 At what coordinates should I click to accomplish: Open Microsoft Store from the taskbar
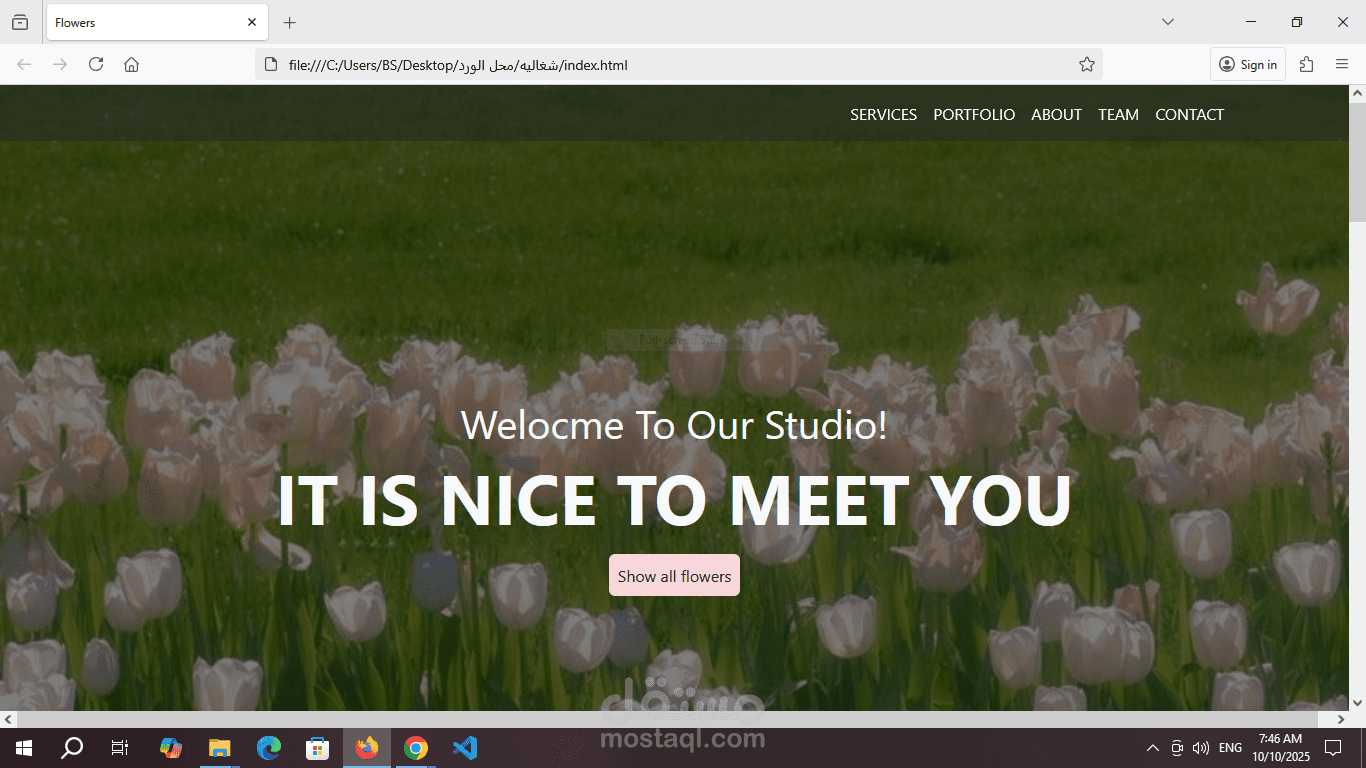pos(317,748)
